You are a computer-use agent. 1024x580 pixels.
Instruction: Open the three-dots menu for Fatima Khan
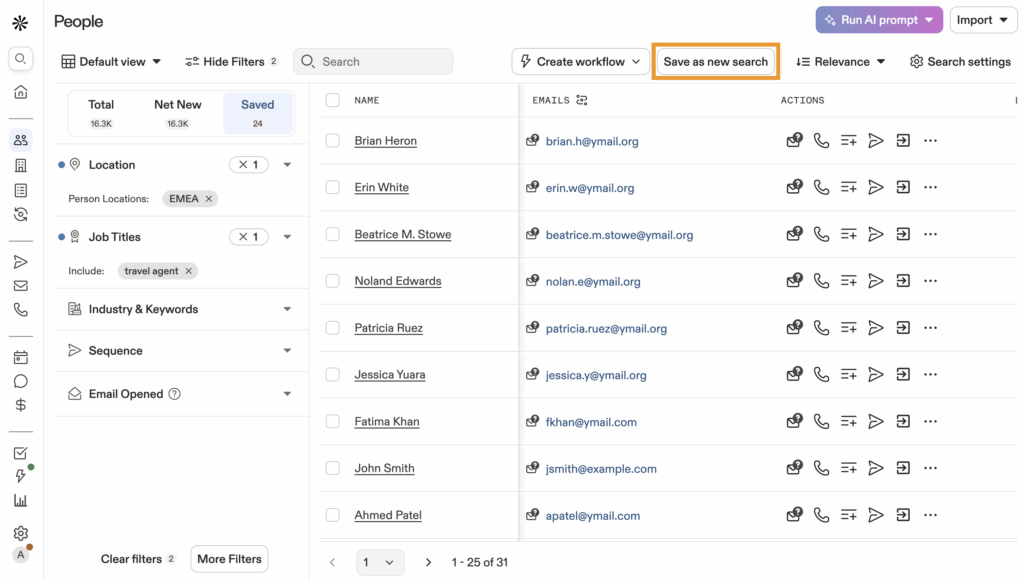click(x=930, y=421)
